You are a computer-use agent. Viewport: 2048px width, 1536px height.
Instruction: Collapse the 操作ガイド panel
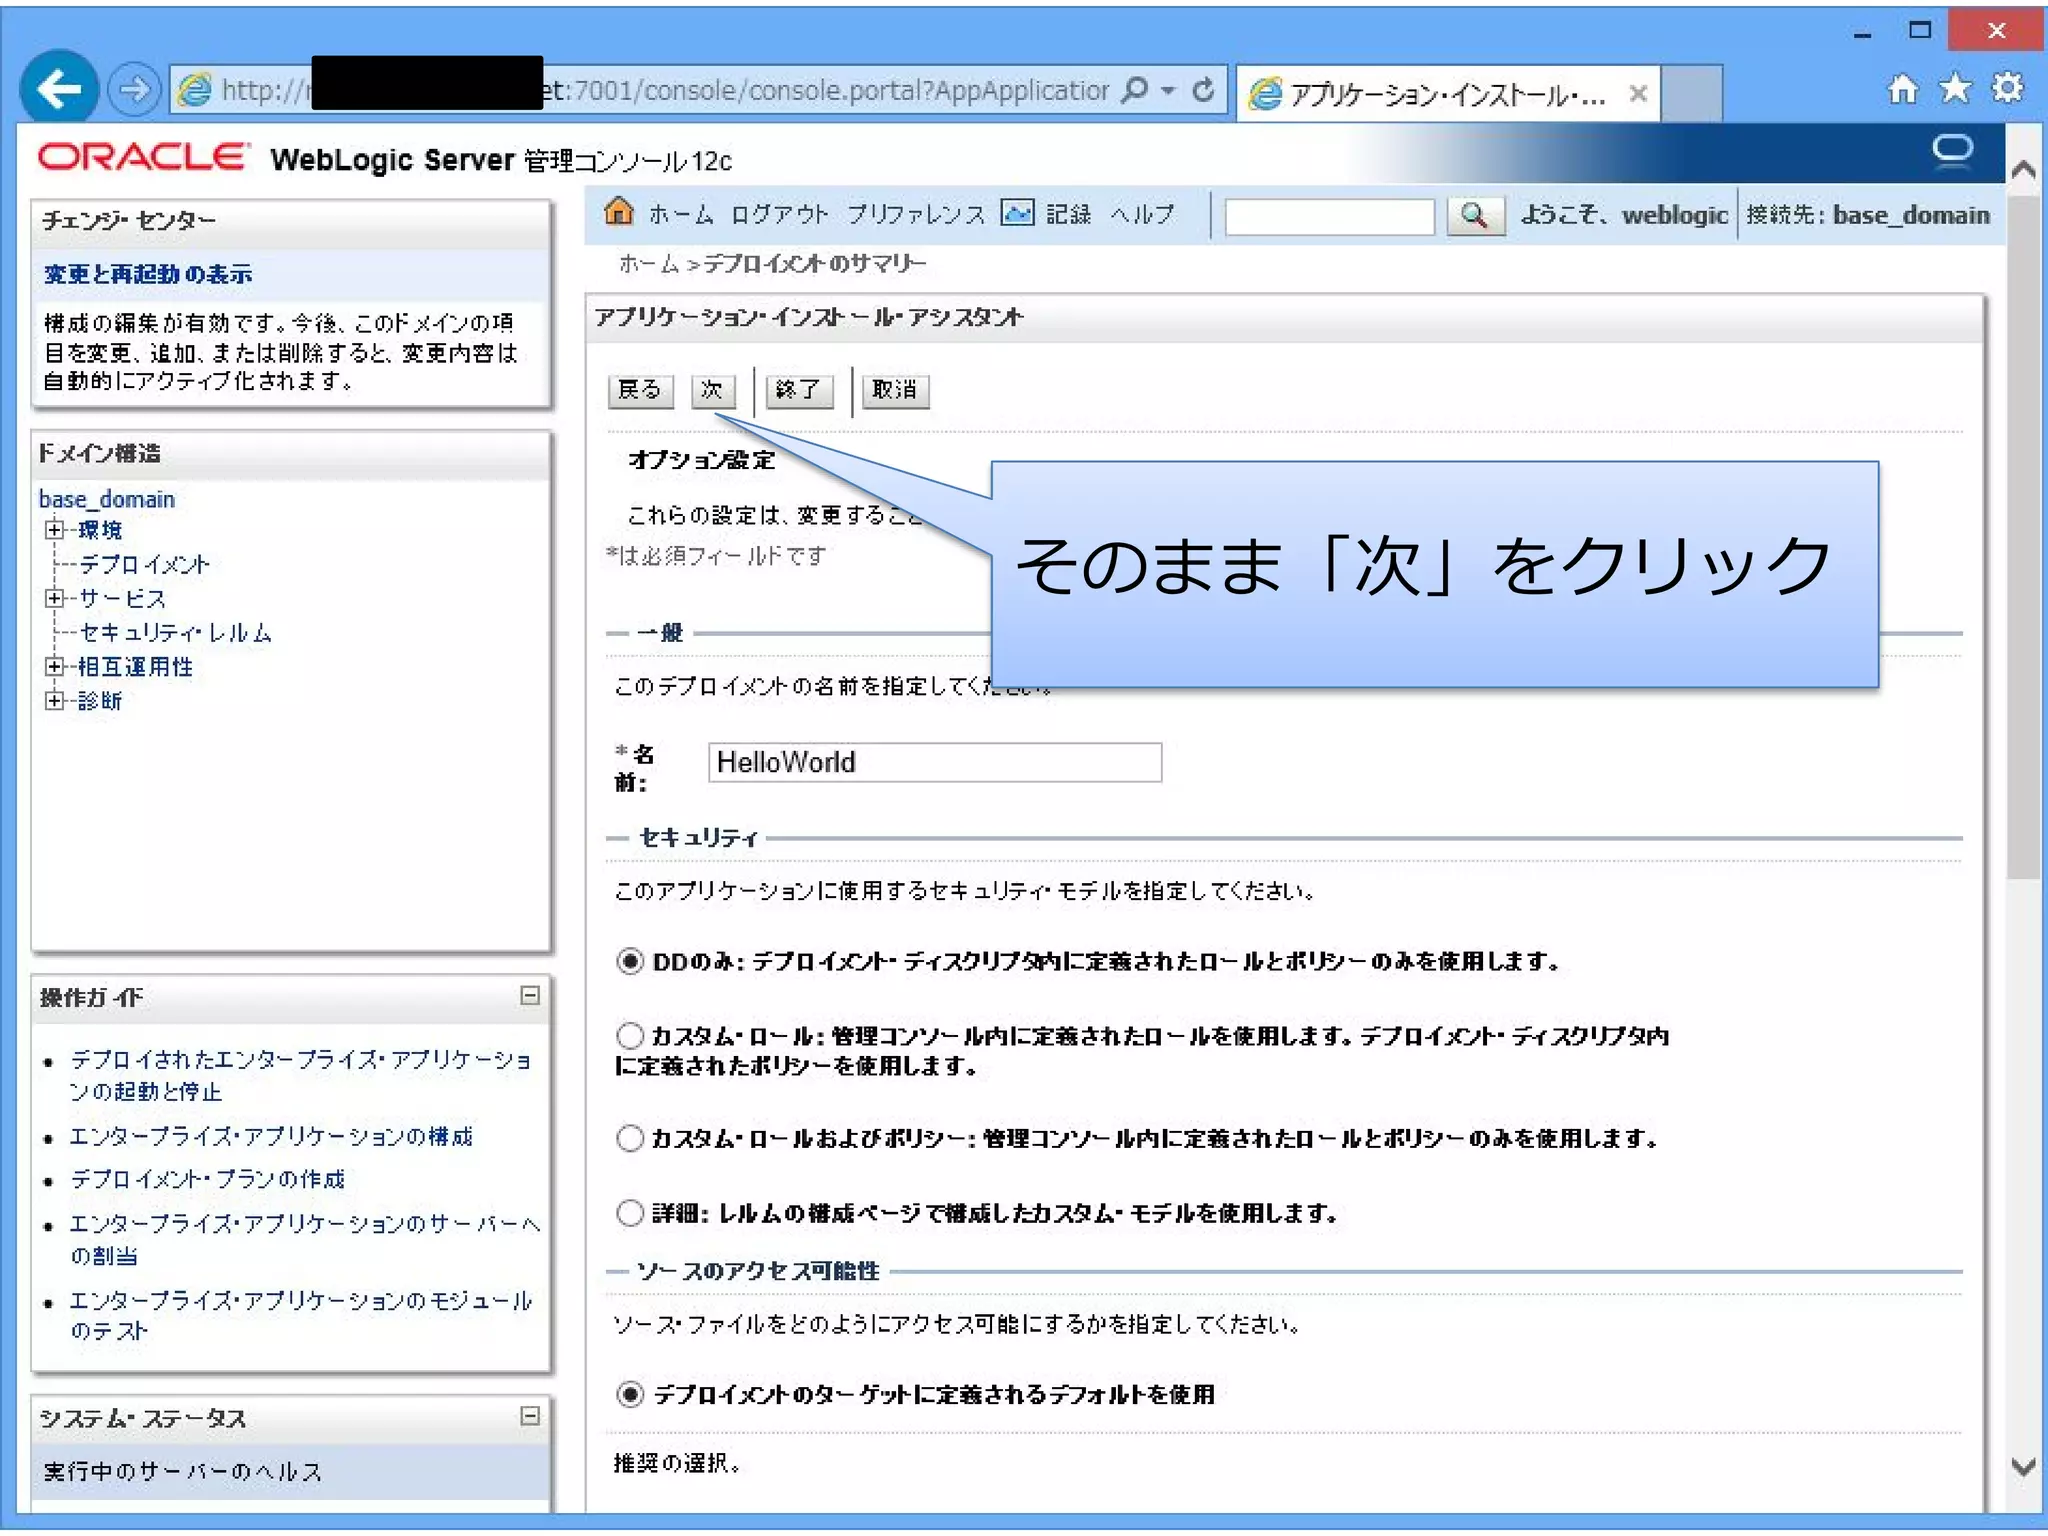point(530,995)
